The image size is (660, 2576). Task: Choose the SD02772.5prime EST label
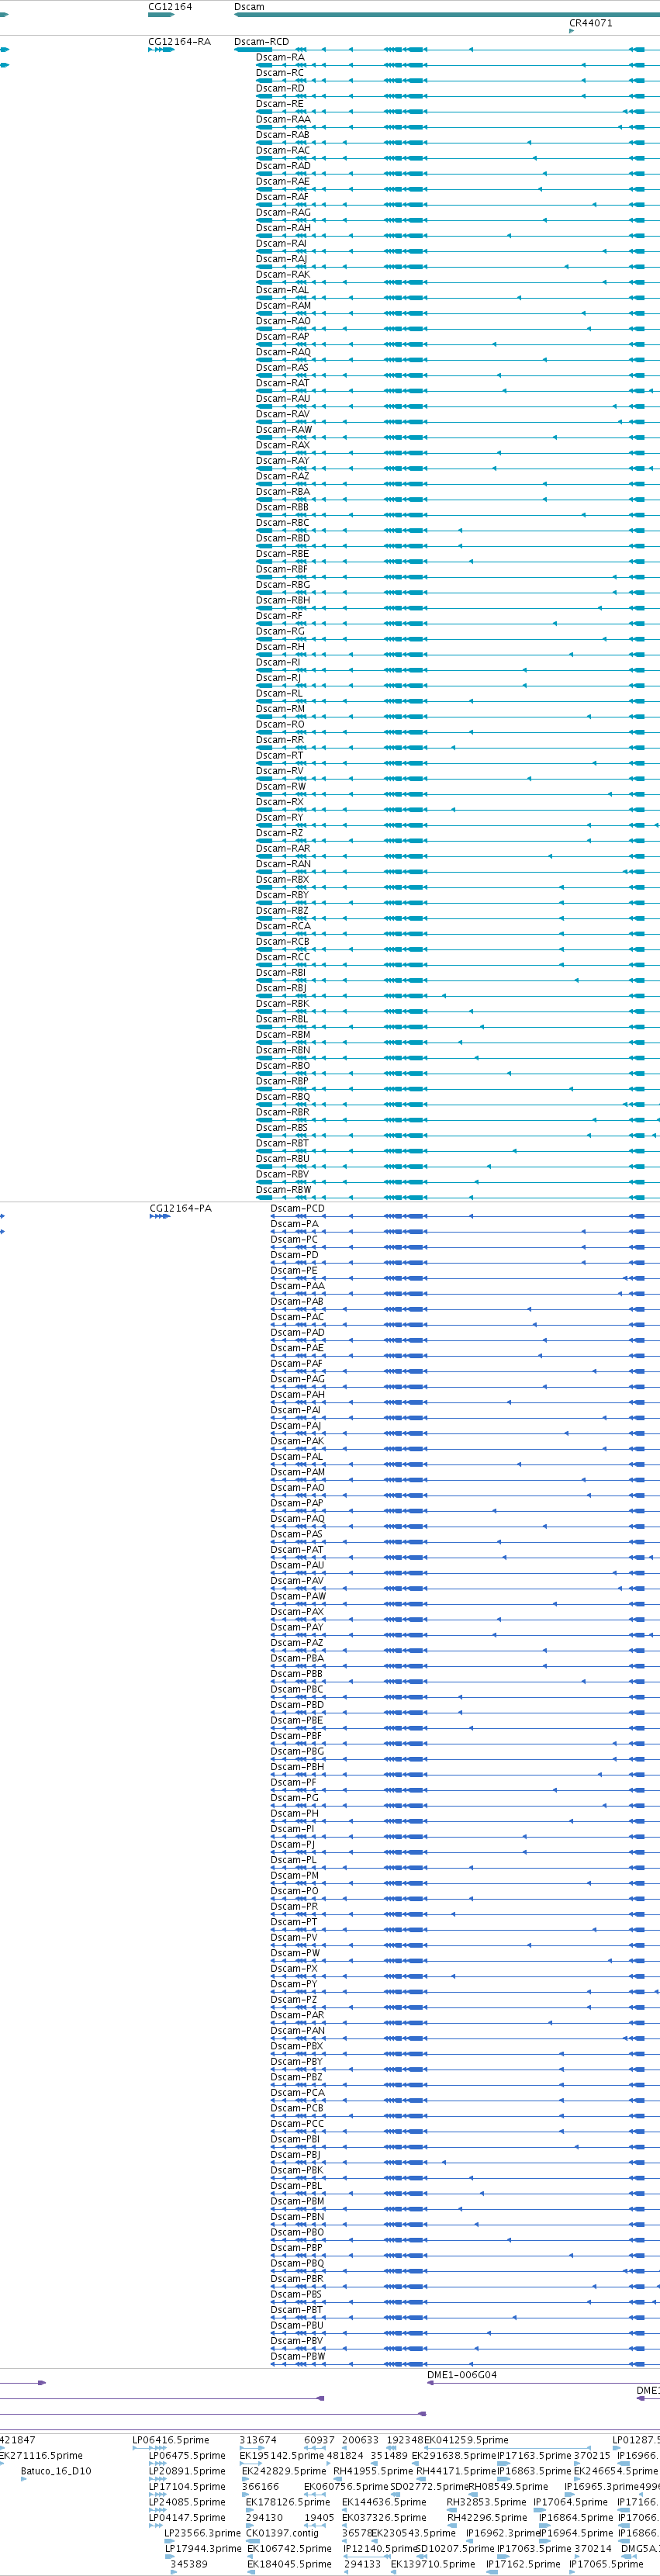(x=429, y=2486)
